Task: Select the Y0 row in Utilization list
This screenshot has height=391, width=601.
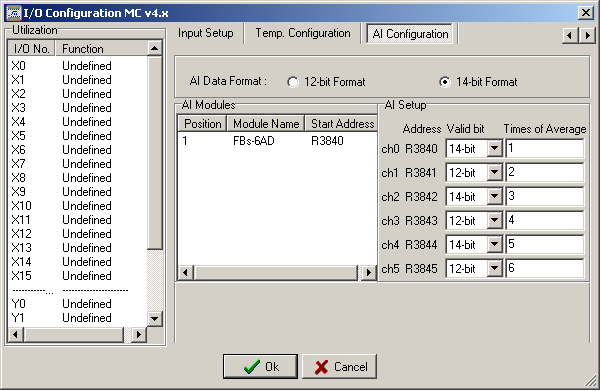Action: 77,304
